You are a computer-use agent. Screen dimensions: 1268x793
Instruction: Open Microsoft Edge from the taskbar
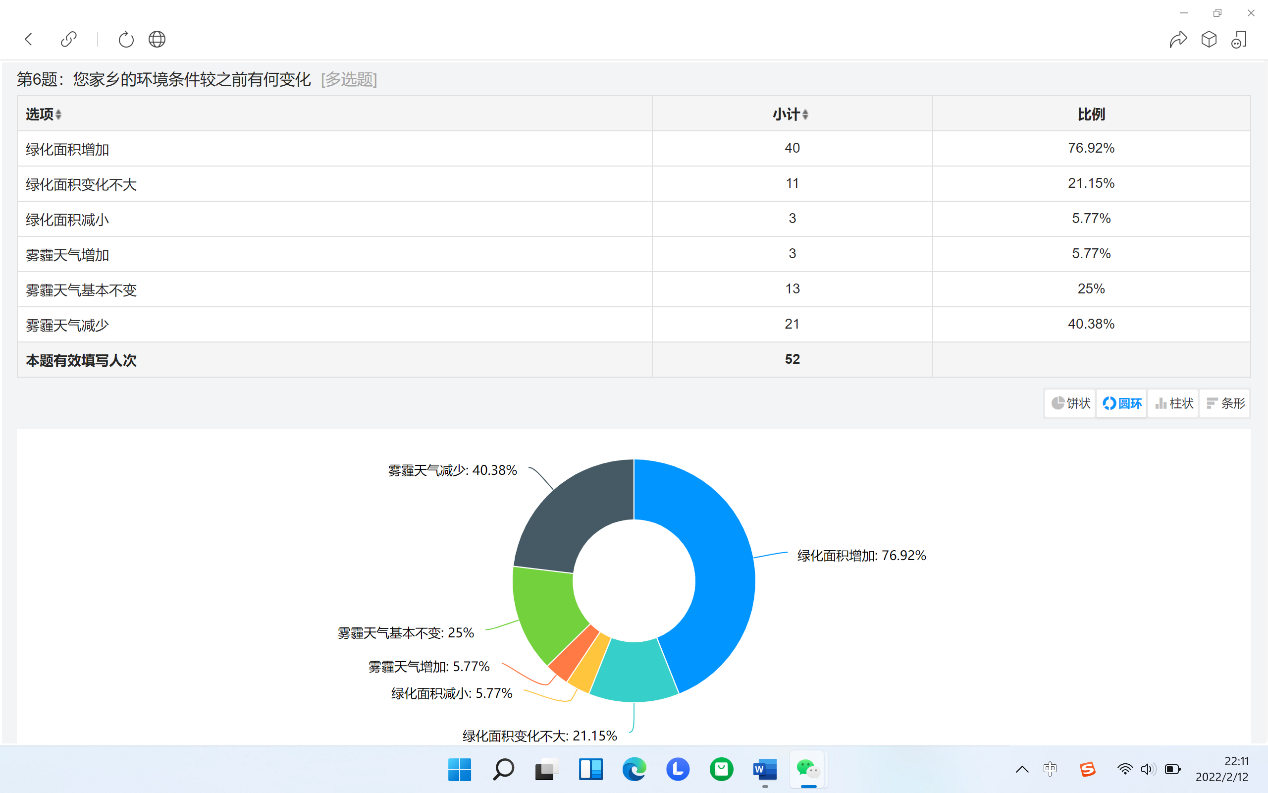tap(634, 769)
